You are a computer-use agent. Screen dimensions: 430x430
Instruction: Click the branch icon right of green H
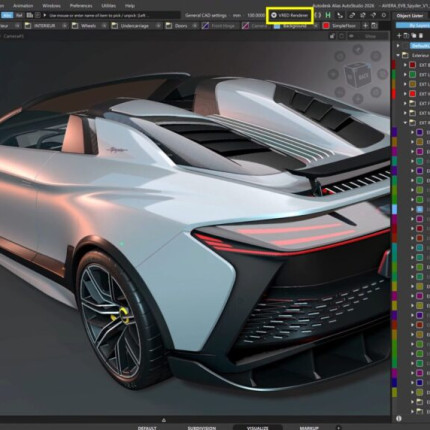(x=340, y=15)
